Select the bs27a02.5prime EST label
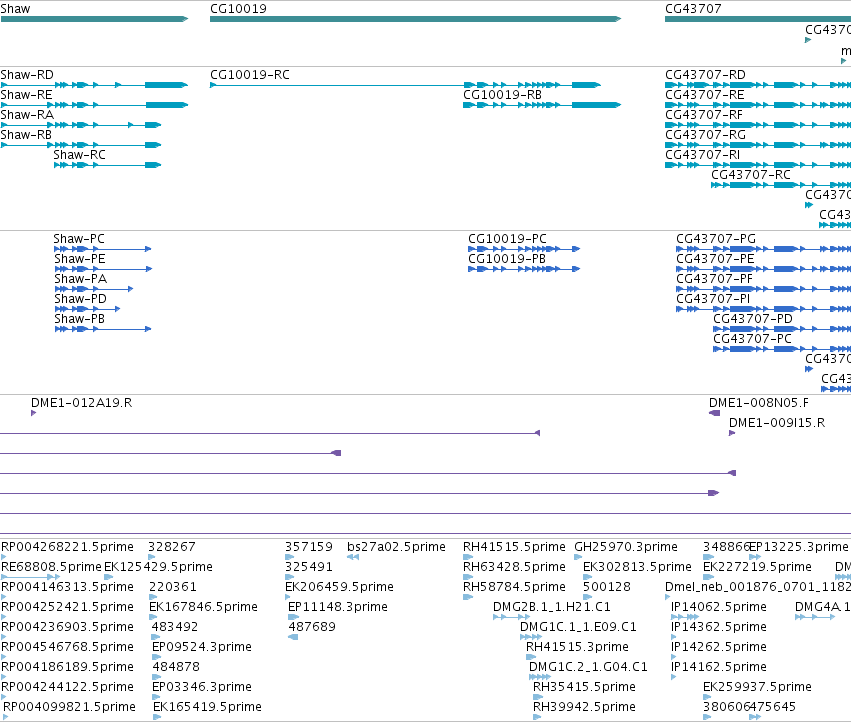 click(x=396, y=547)
